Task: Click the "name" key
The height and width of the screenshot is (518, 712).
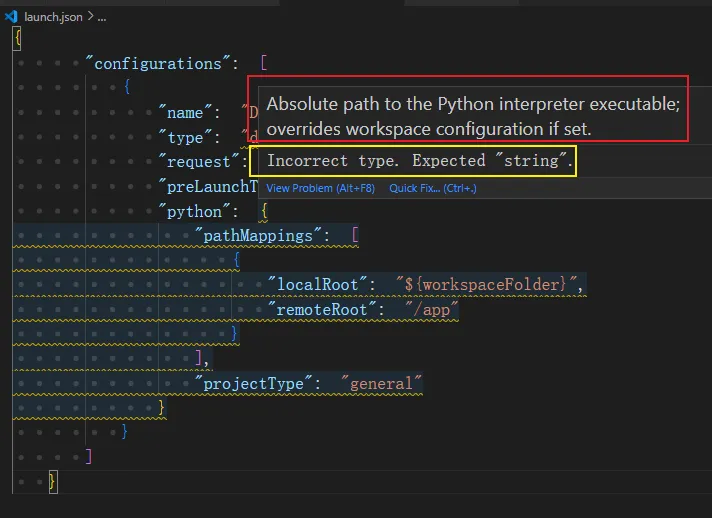Action: [x=185, y=112]
